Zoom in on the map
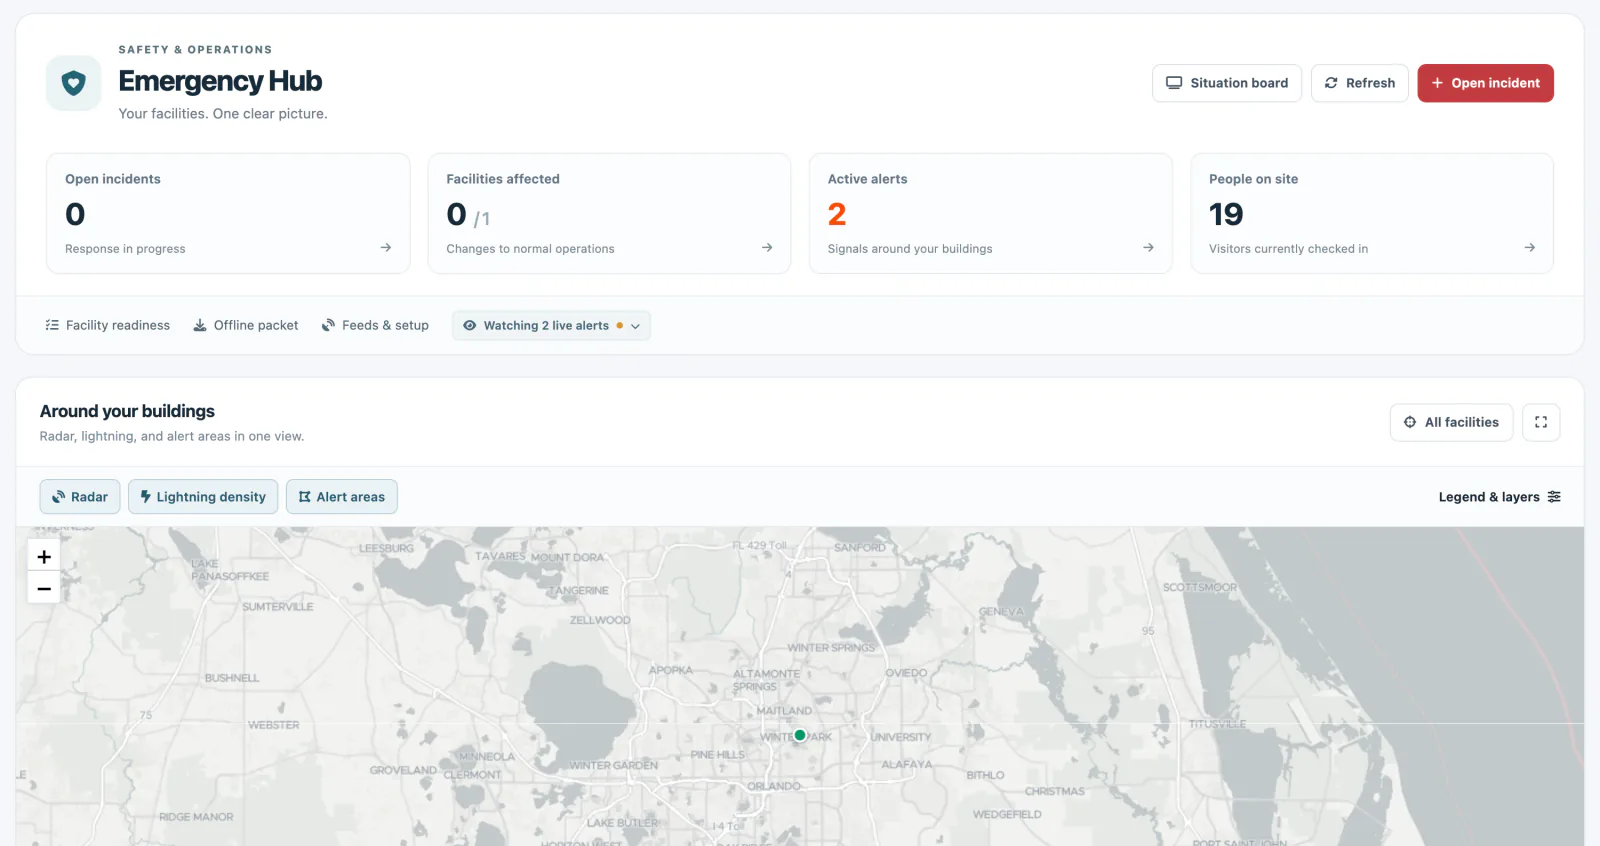The width and height of the screenshot is (1600, 846). point(44,556)
